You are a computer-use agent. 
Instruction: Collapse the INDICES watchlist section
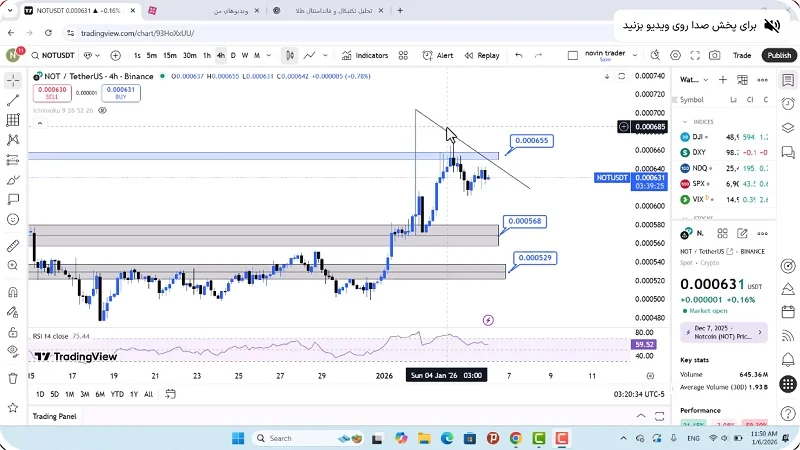tap(685, 121)
